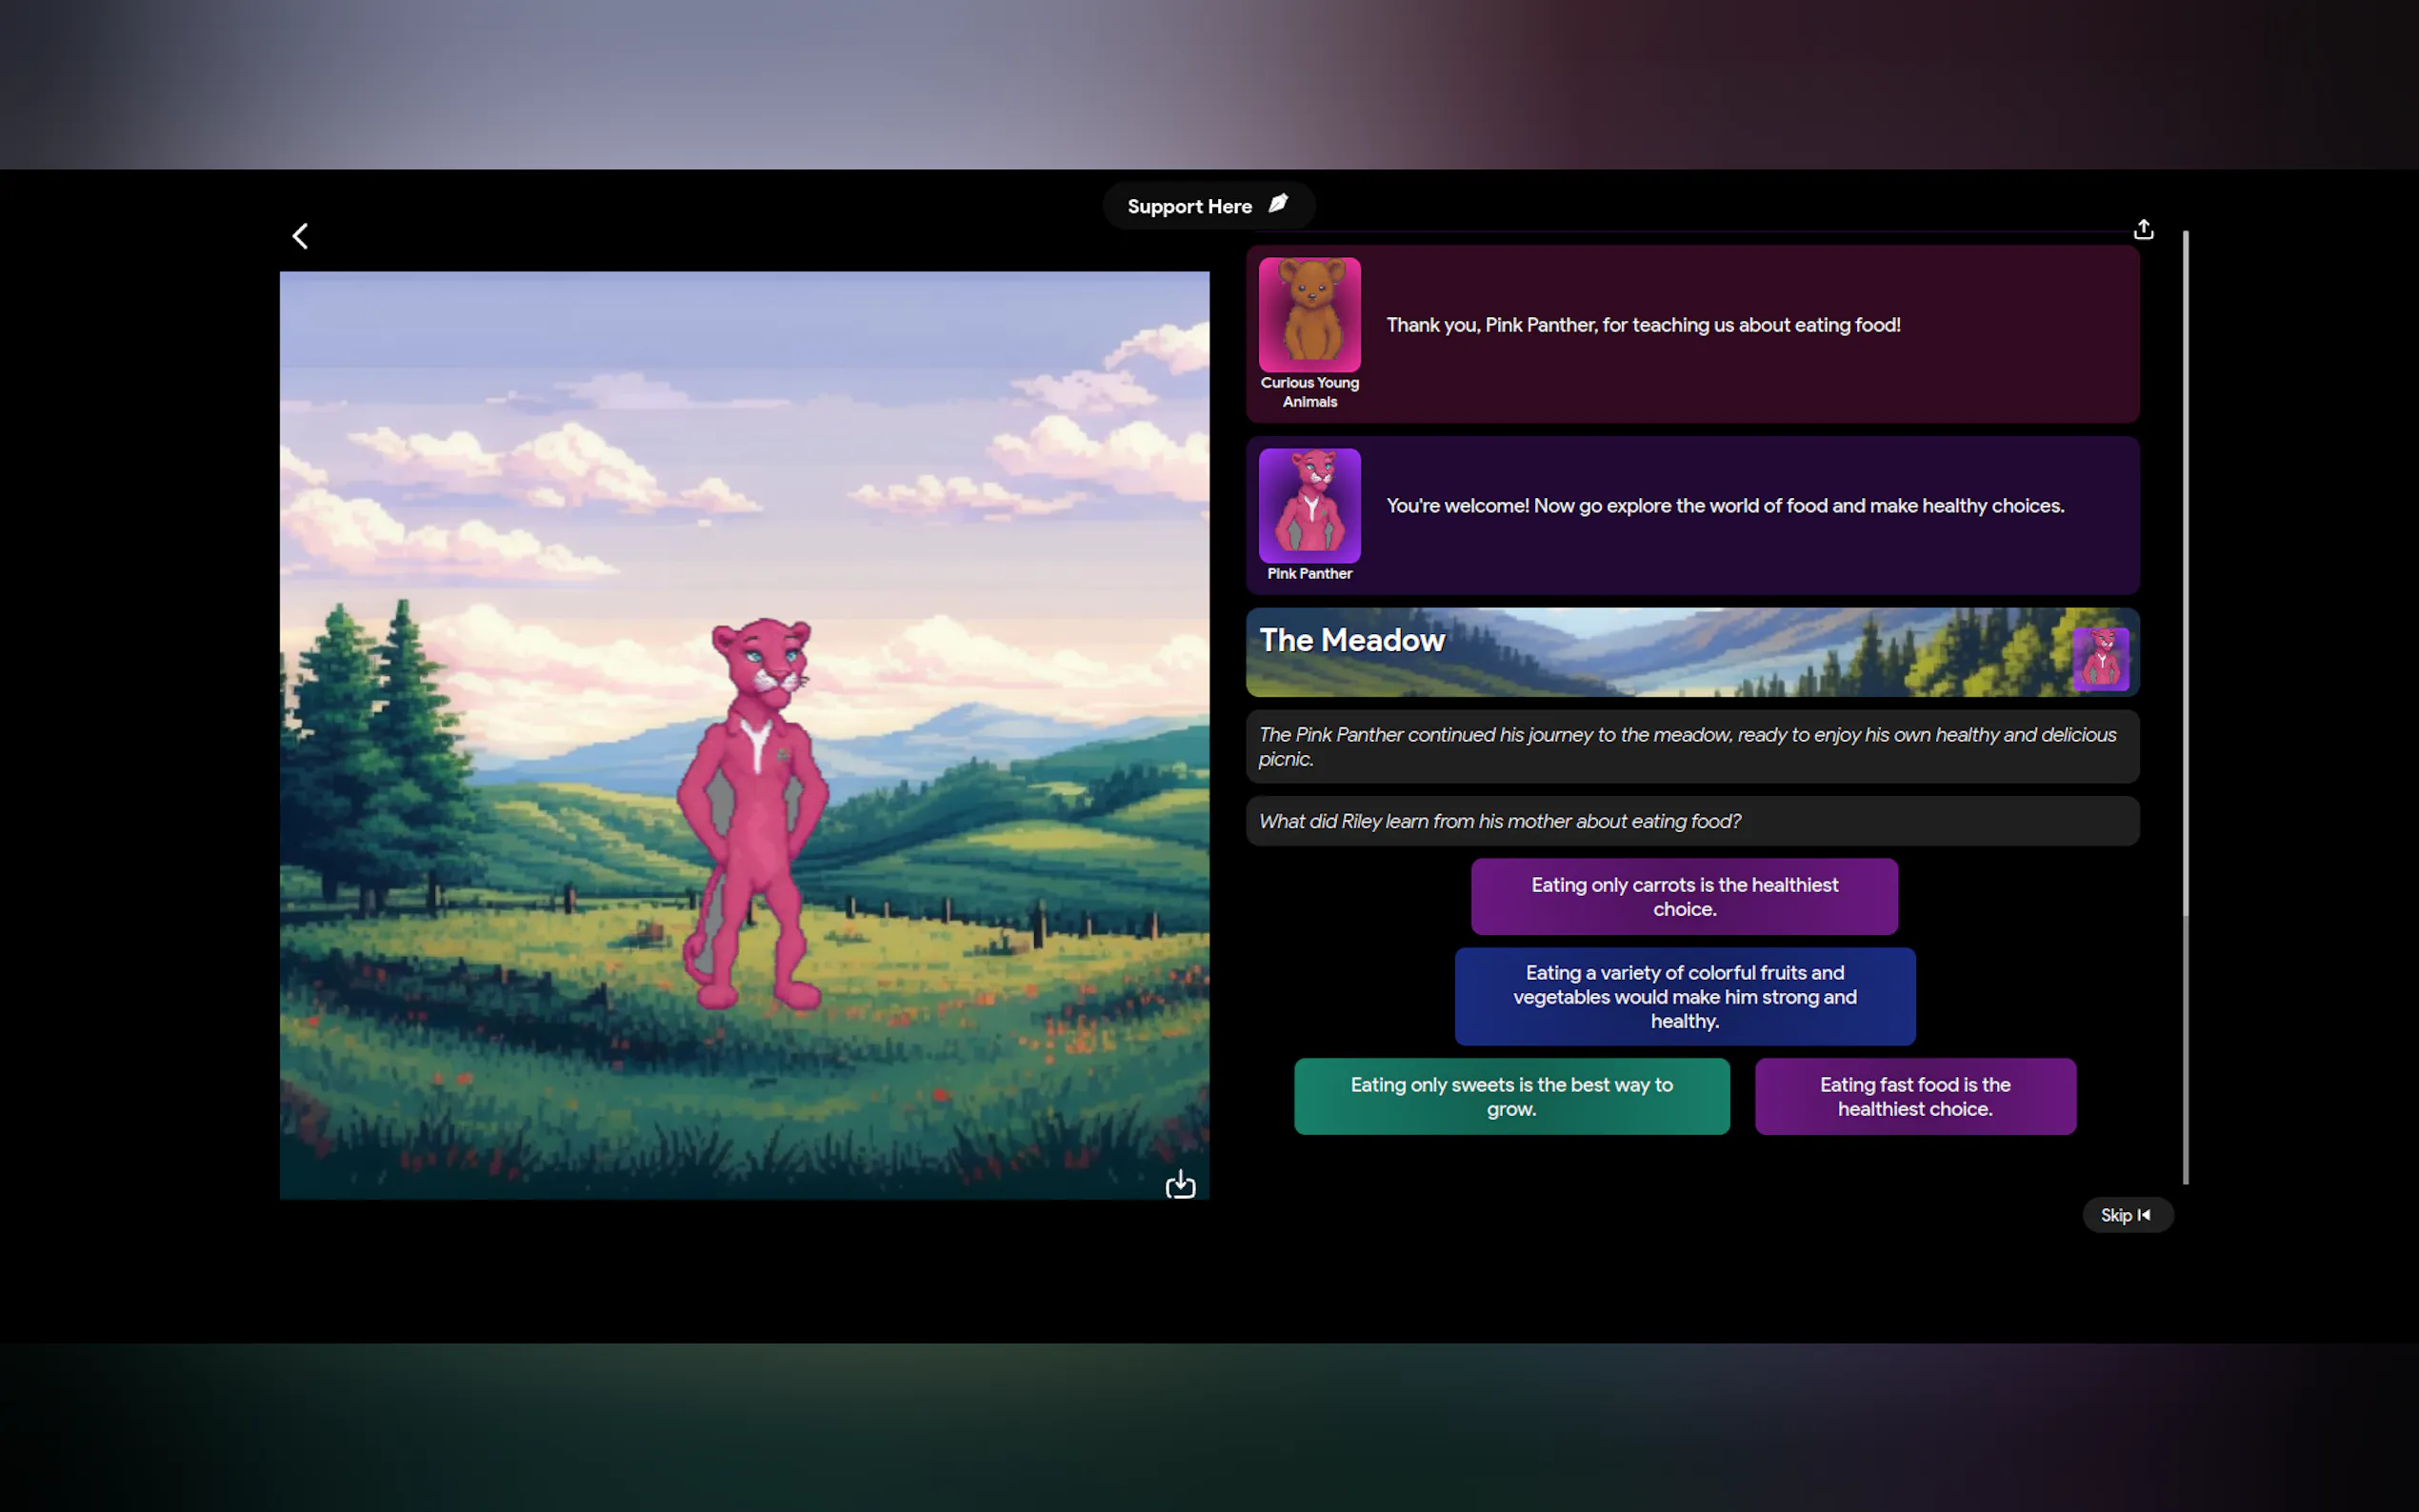The height and width of the screenshot is (1512, 2419).
Task: Click the narration text about the picnic
Action: point(1692,747)
